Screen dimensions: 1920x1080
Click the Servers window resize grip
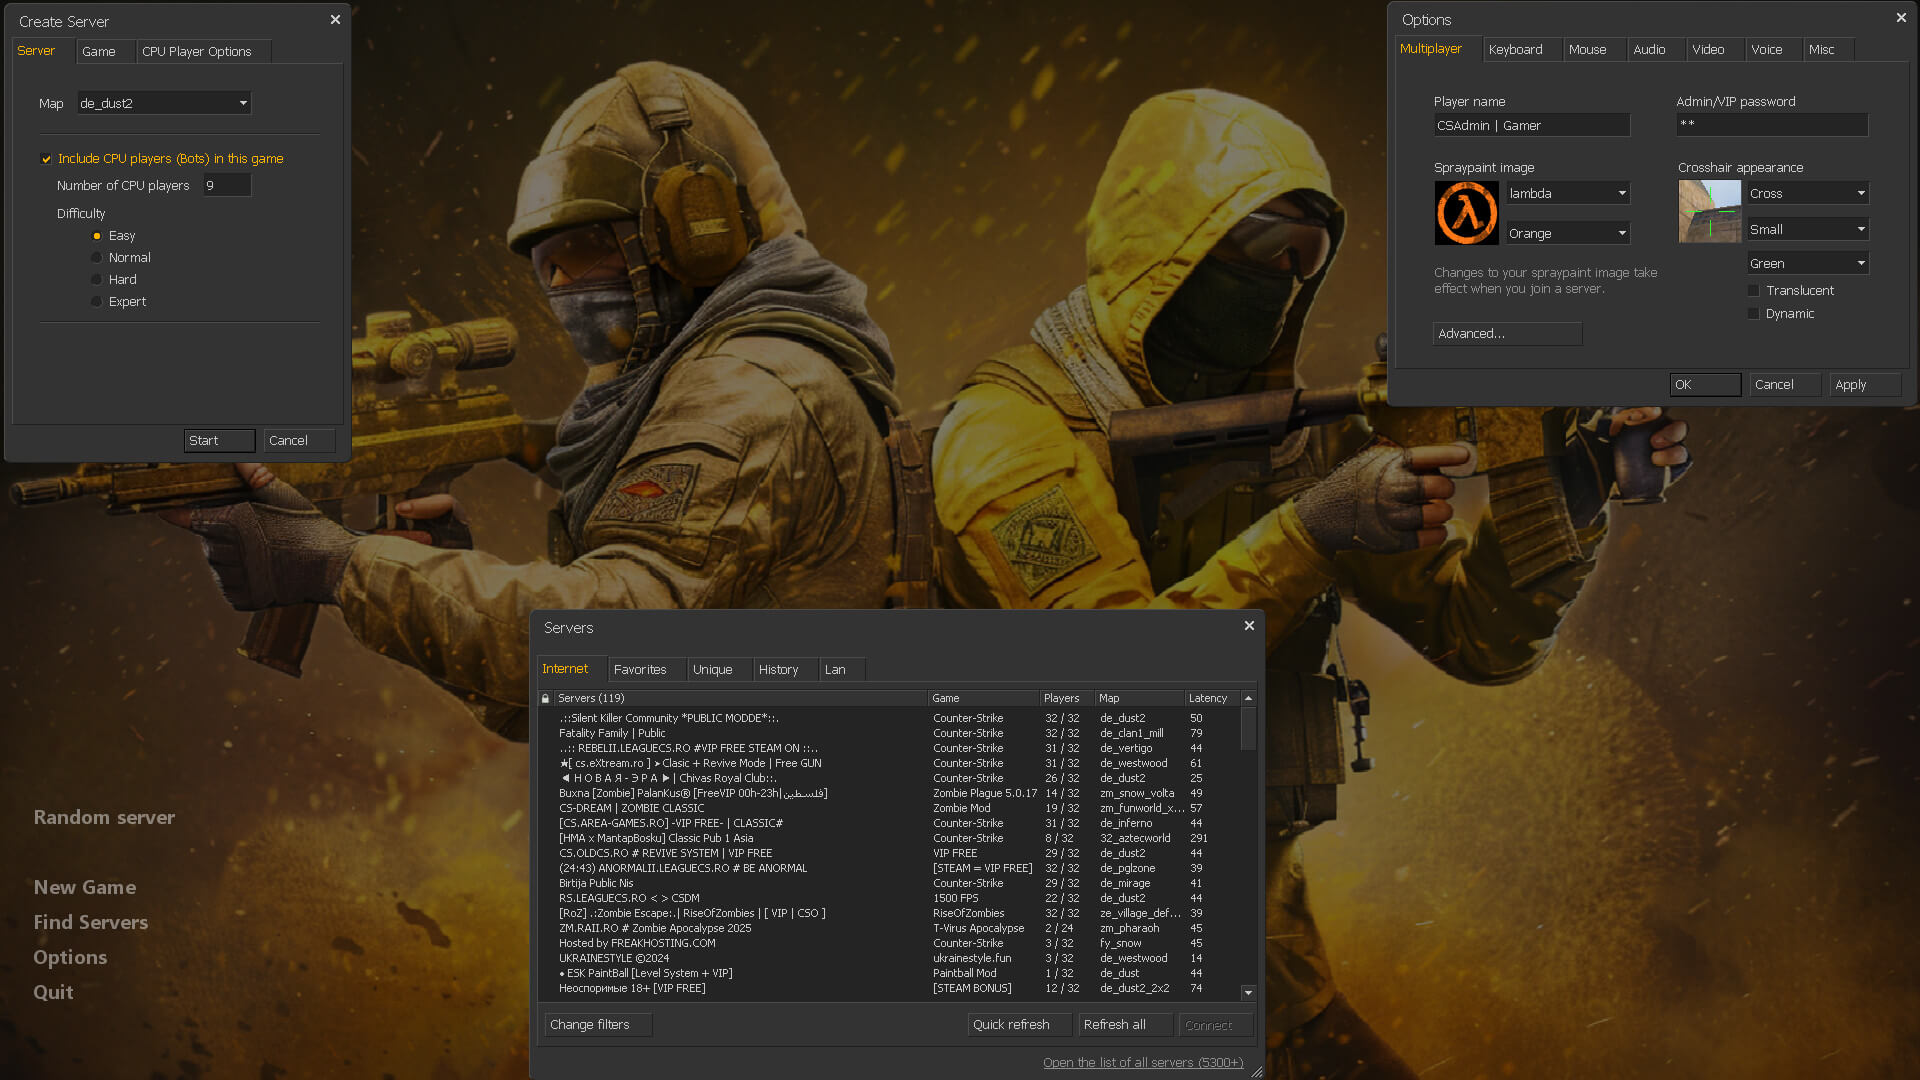click(x=1257, y=1072)
